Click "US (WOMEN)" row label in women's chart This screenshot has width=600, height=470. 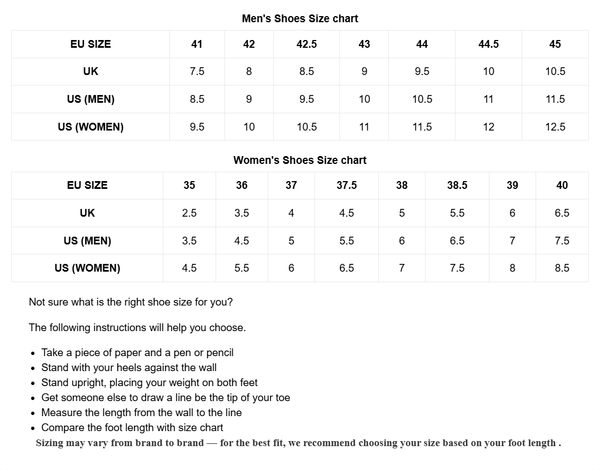coord(87,268)
